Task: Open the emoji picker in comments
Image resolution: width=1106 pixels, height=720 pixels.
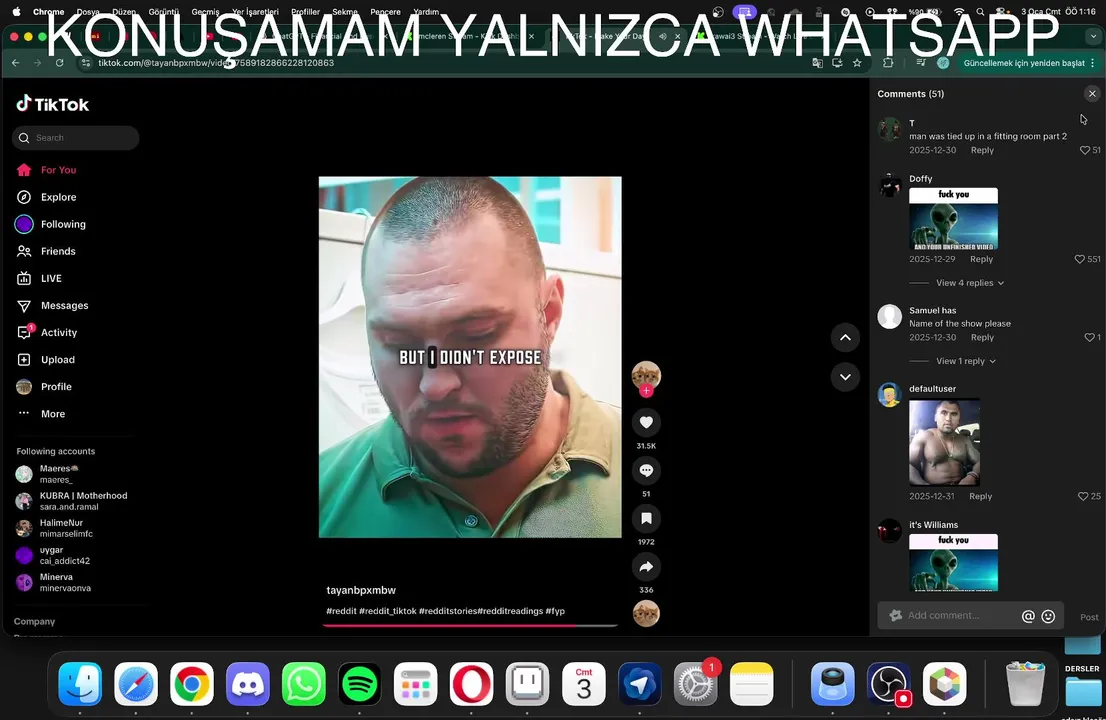Action: (1048, 616)
